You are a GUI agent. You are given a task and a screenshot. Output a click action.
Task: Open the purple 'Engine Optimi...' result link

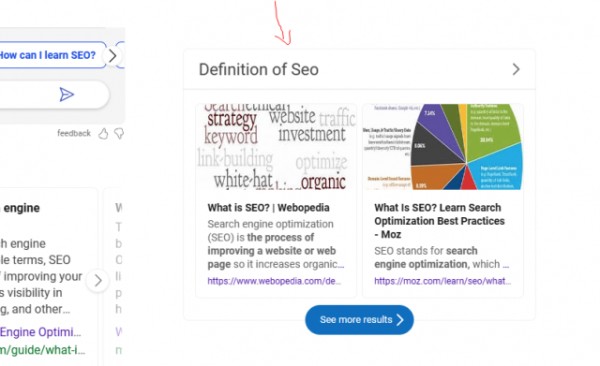pyautogui.click(x=40, y=332)
